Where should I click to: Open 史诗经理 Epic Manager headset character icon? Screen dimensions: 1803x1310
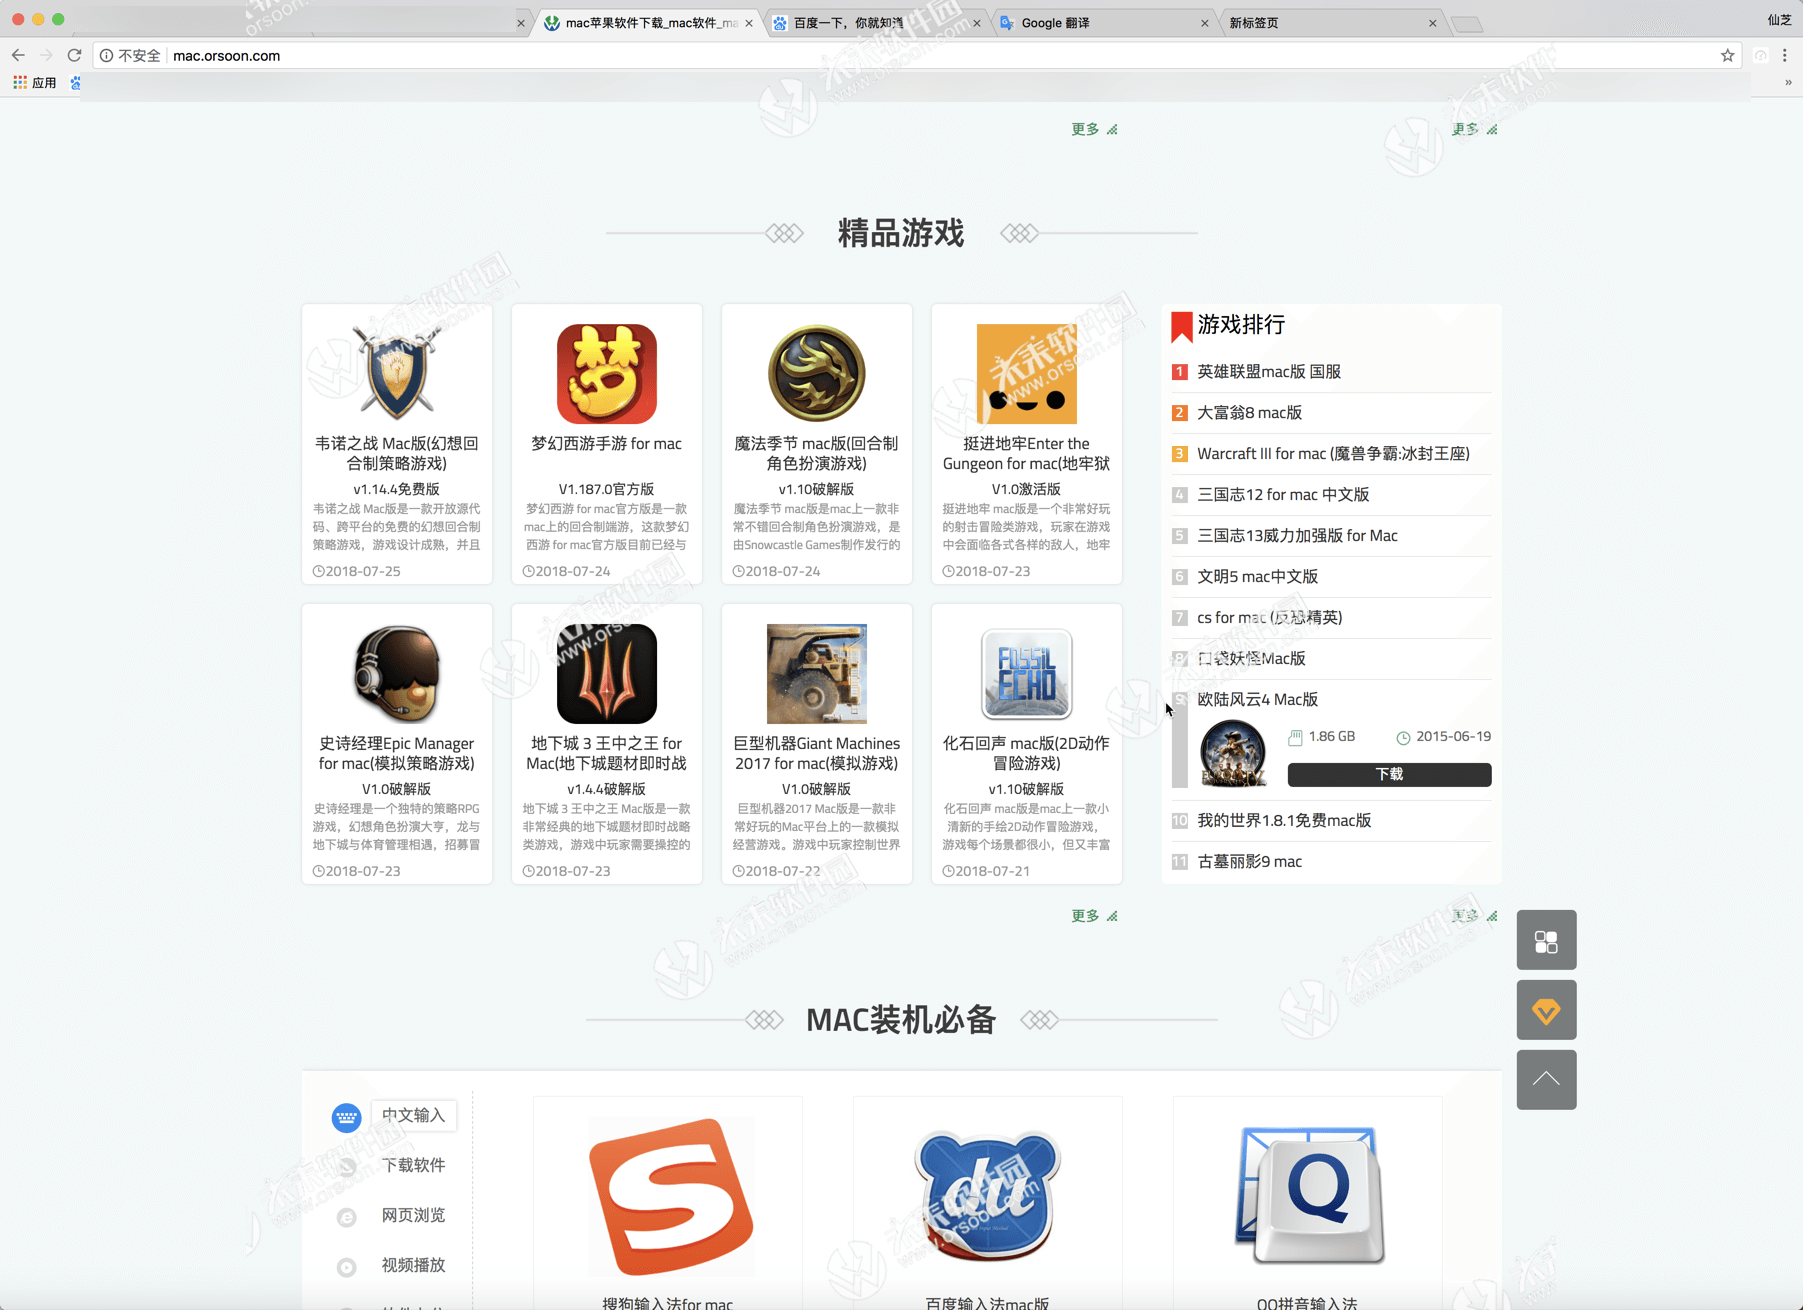click(397, 673)
